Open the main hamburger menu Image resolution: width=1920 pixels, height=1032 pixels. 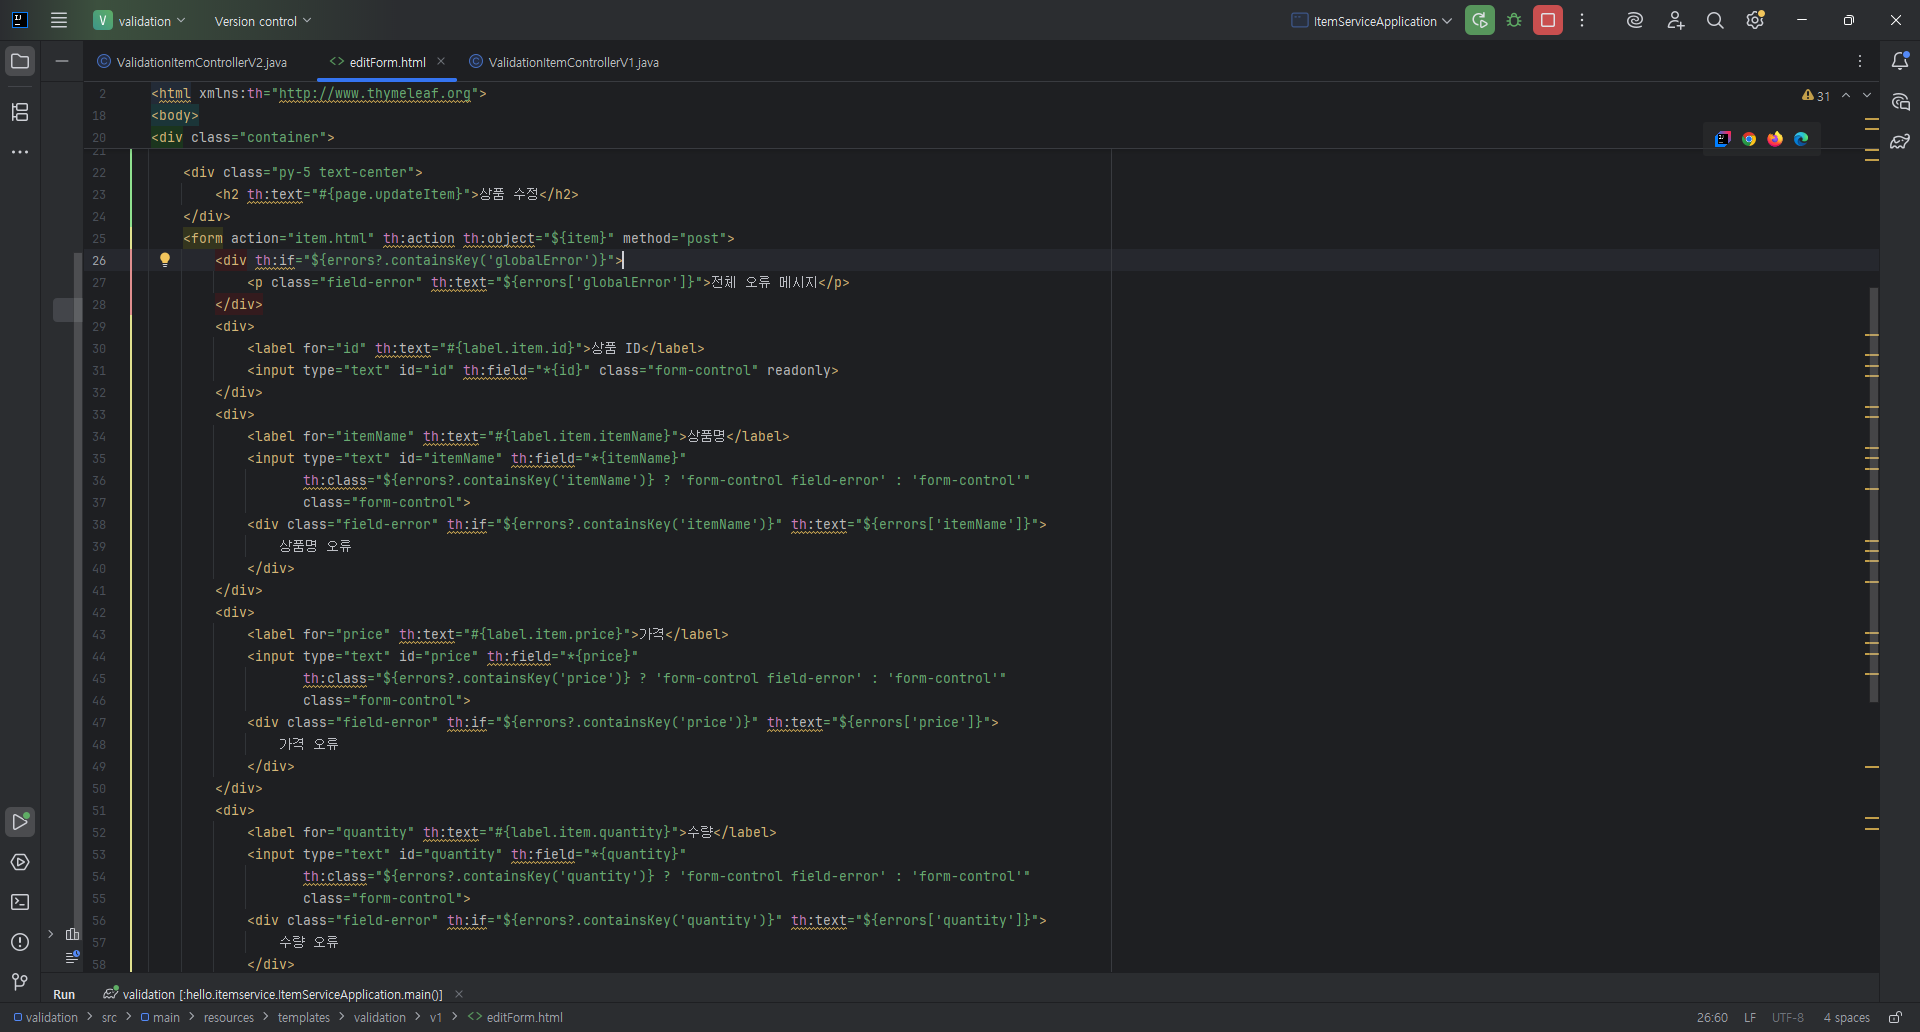pyautogui.click(x=59, y=20)
